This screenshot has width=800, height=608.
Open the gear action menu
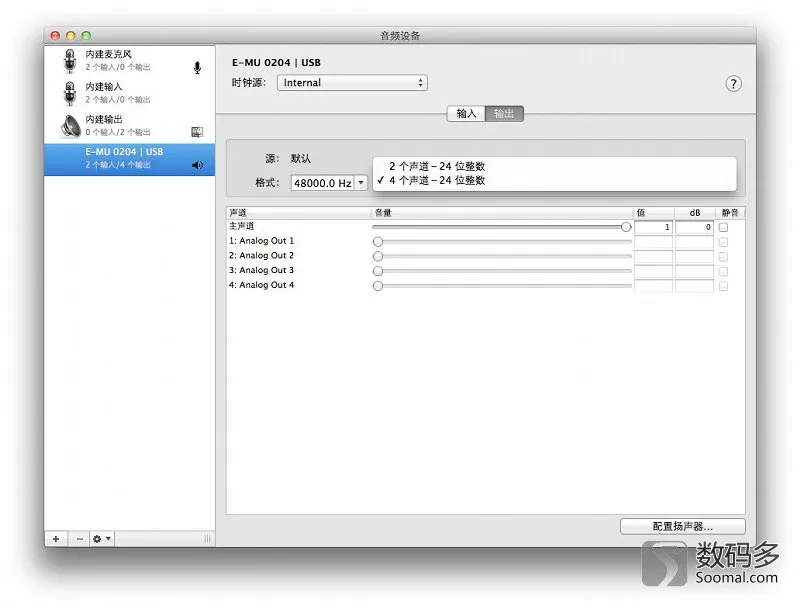102,539
